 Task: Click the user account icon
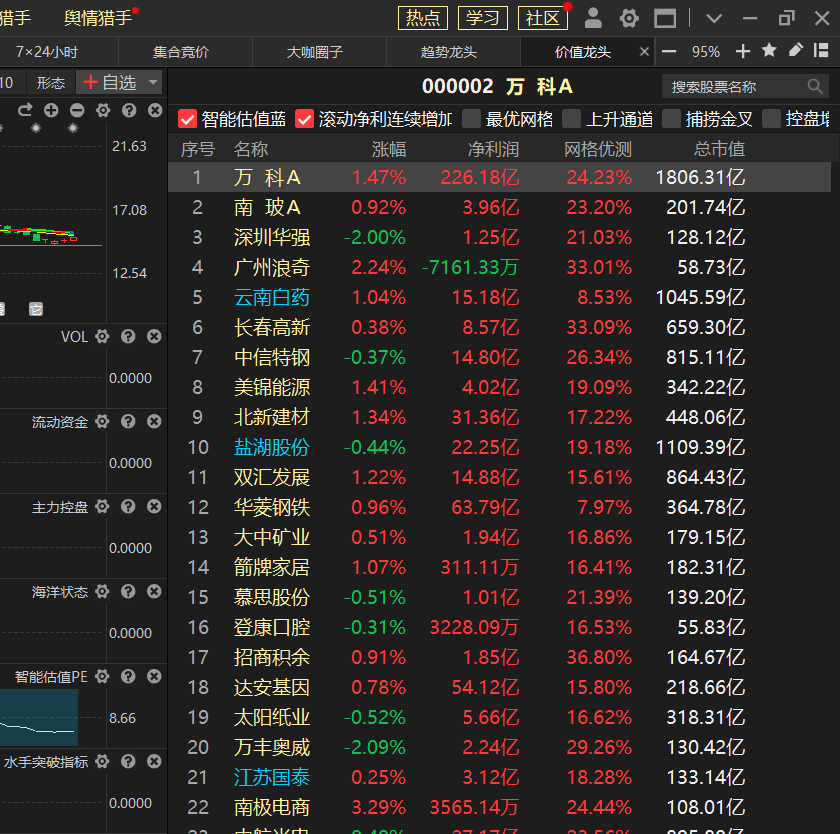[593, 18]
